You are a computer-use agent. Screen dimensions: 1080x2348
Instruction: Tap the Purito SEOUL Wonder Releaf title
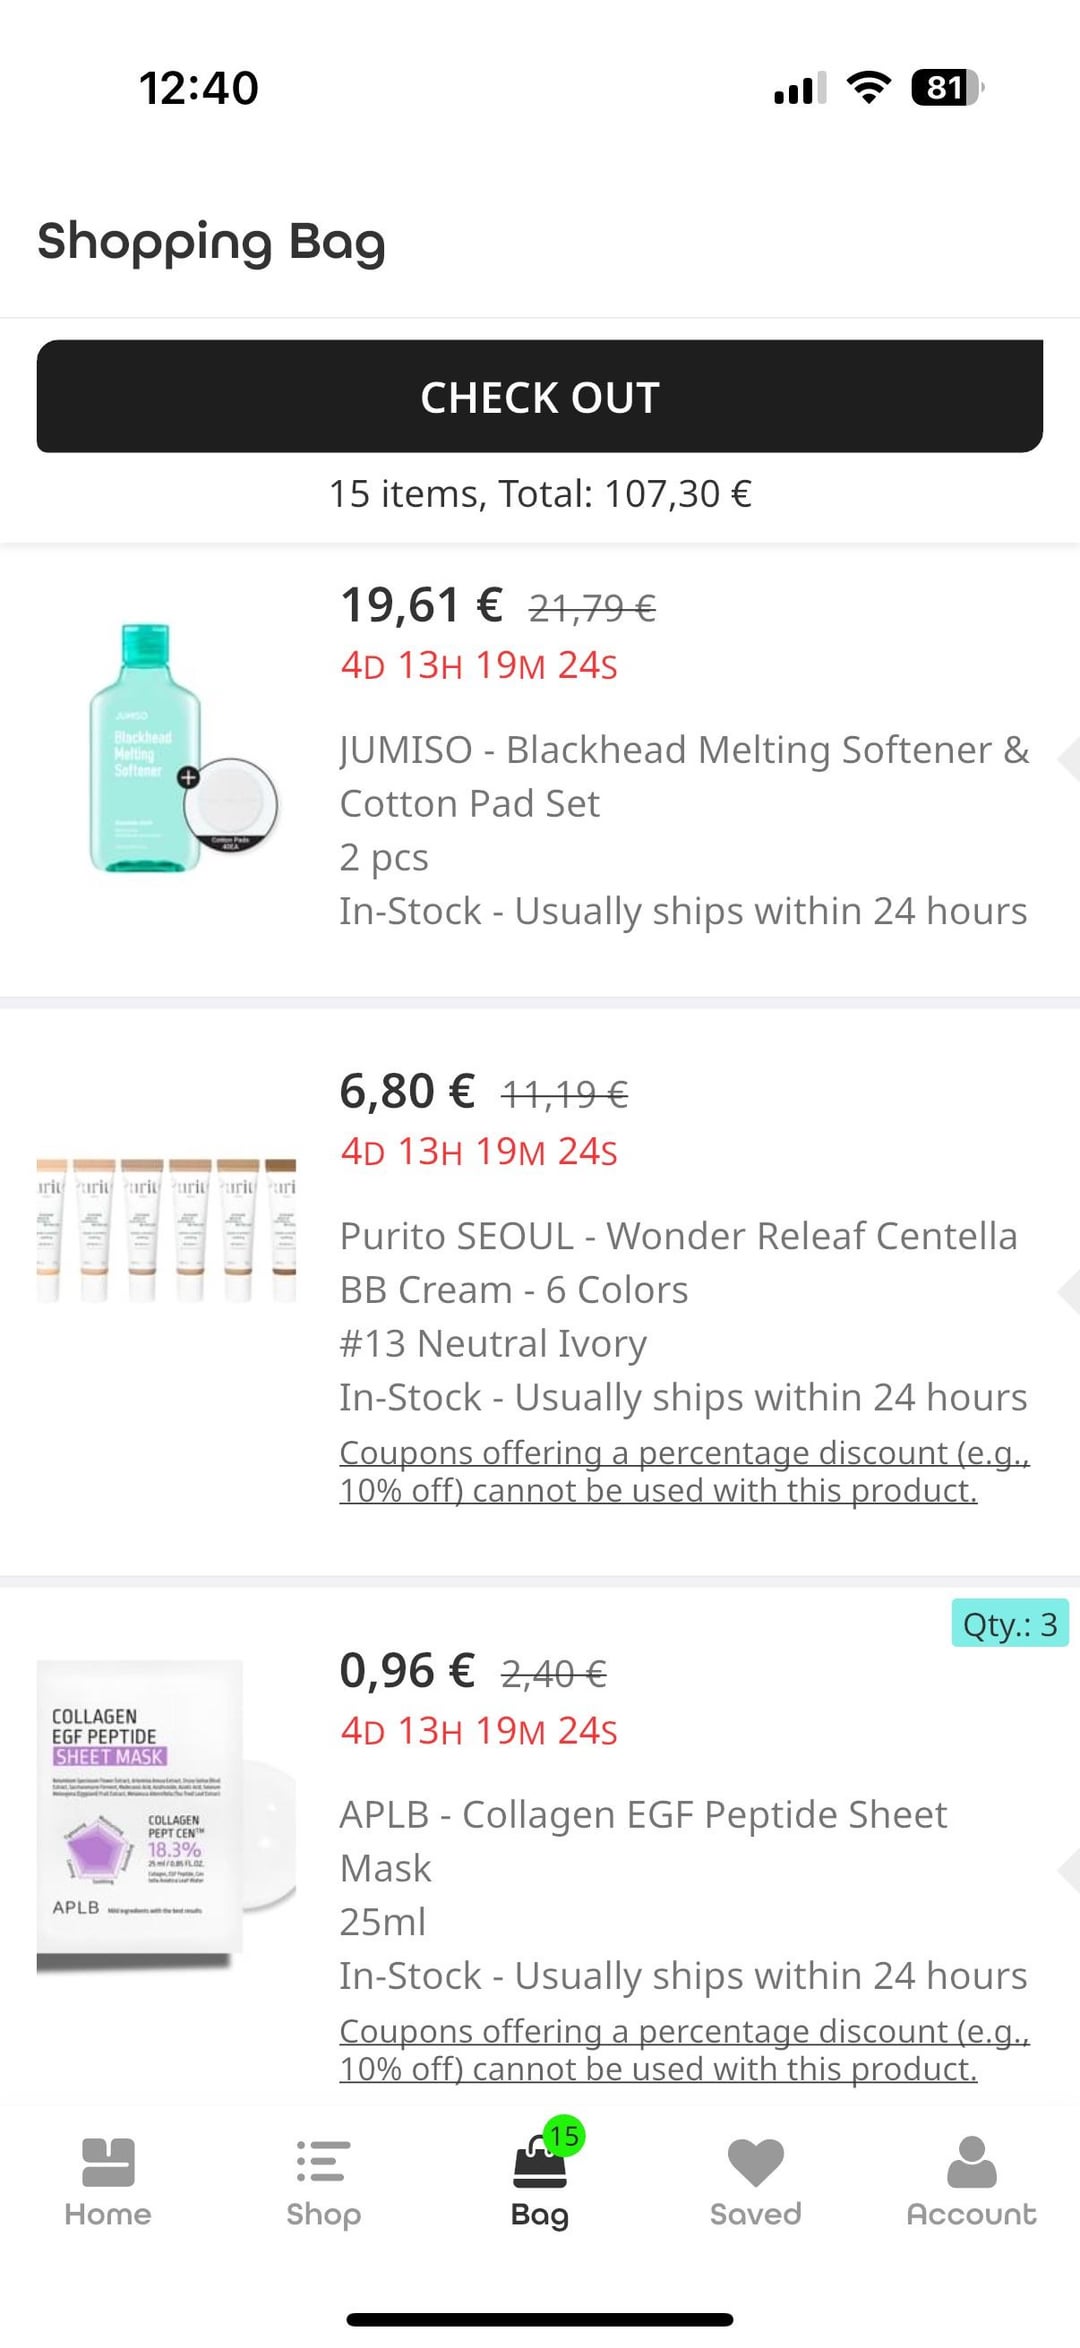point(678,1262)
